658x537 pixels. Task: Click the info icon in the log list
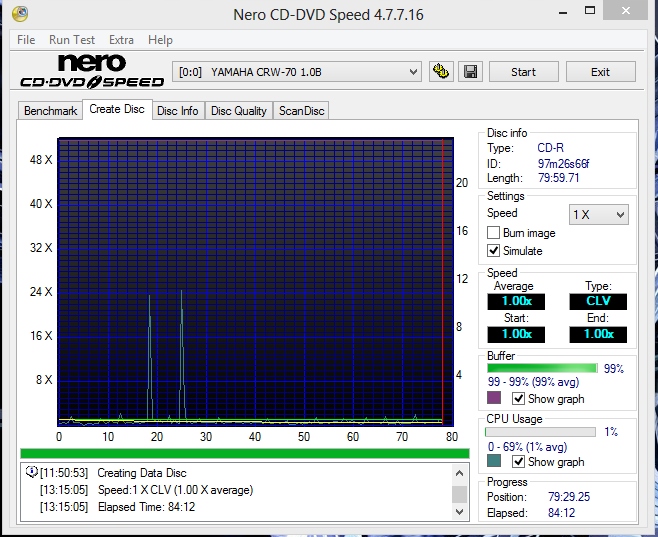point(31,472)
